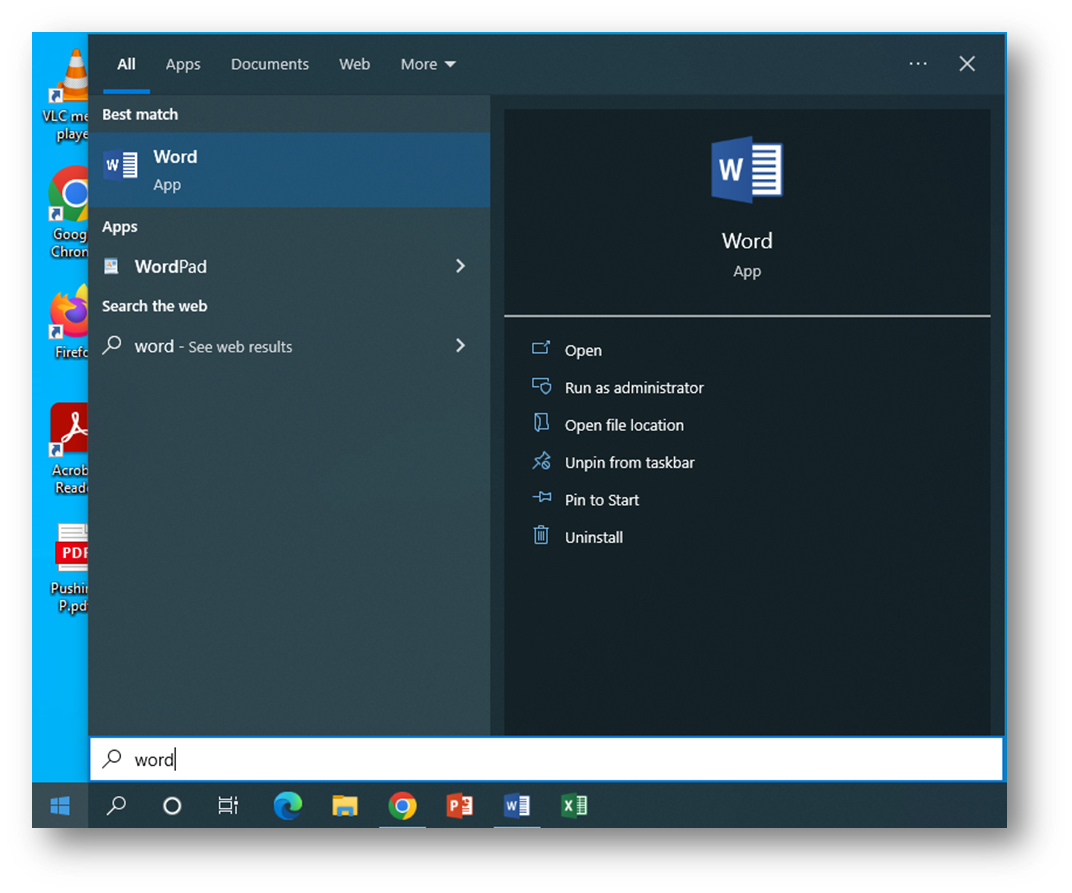The width and height of the screenshot is (1072, 893).
Task: Open PowerPoint from the taskbar
Action: (x=460, y=805)
